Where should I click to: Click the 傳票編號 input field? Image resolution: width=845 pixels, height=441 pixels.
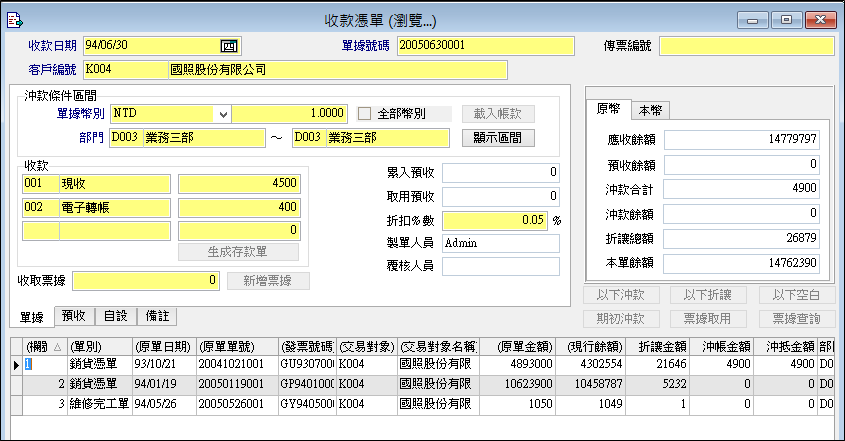point(745,45)
